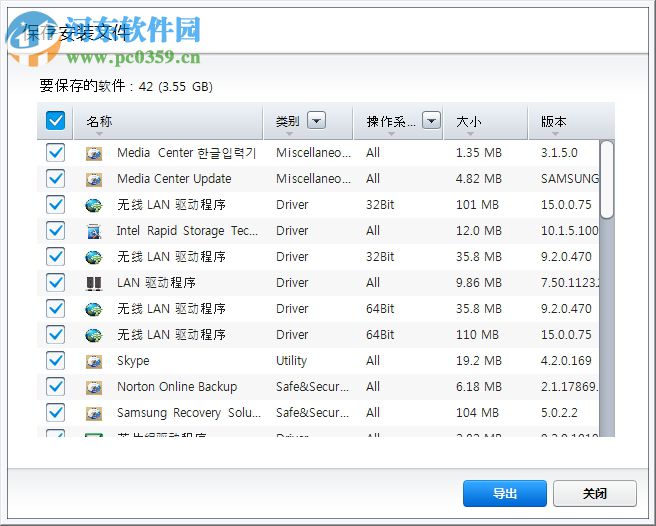
Task: Click the Skype row icon
Action: [94, 361]
